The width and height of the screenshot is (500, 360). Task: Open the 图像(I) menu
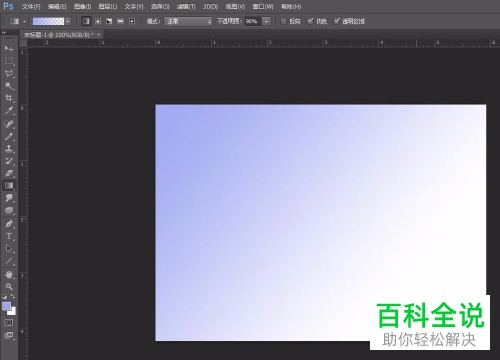[x=82, y=7]
